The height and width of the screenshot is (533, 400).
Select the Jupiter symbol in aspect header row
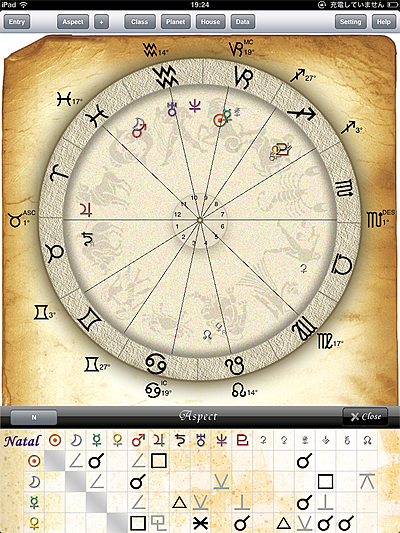tap(159, 441)
